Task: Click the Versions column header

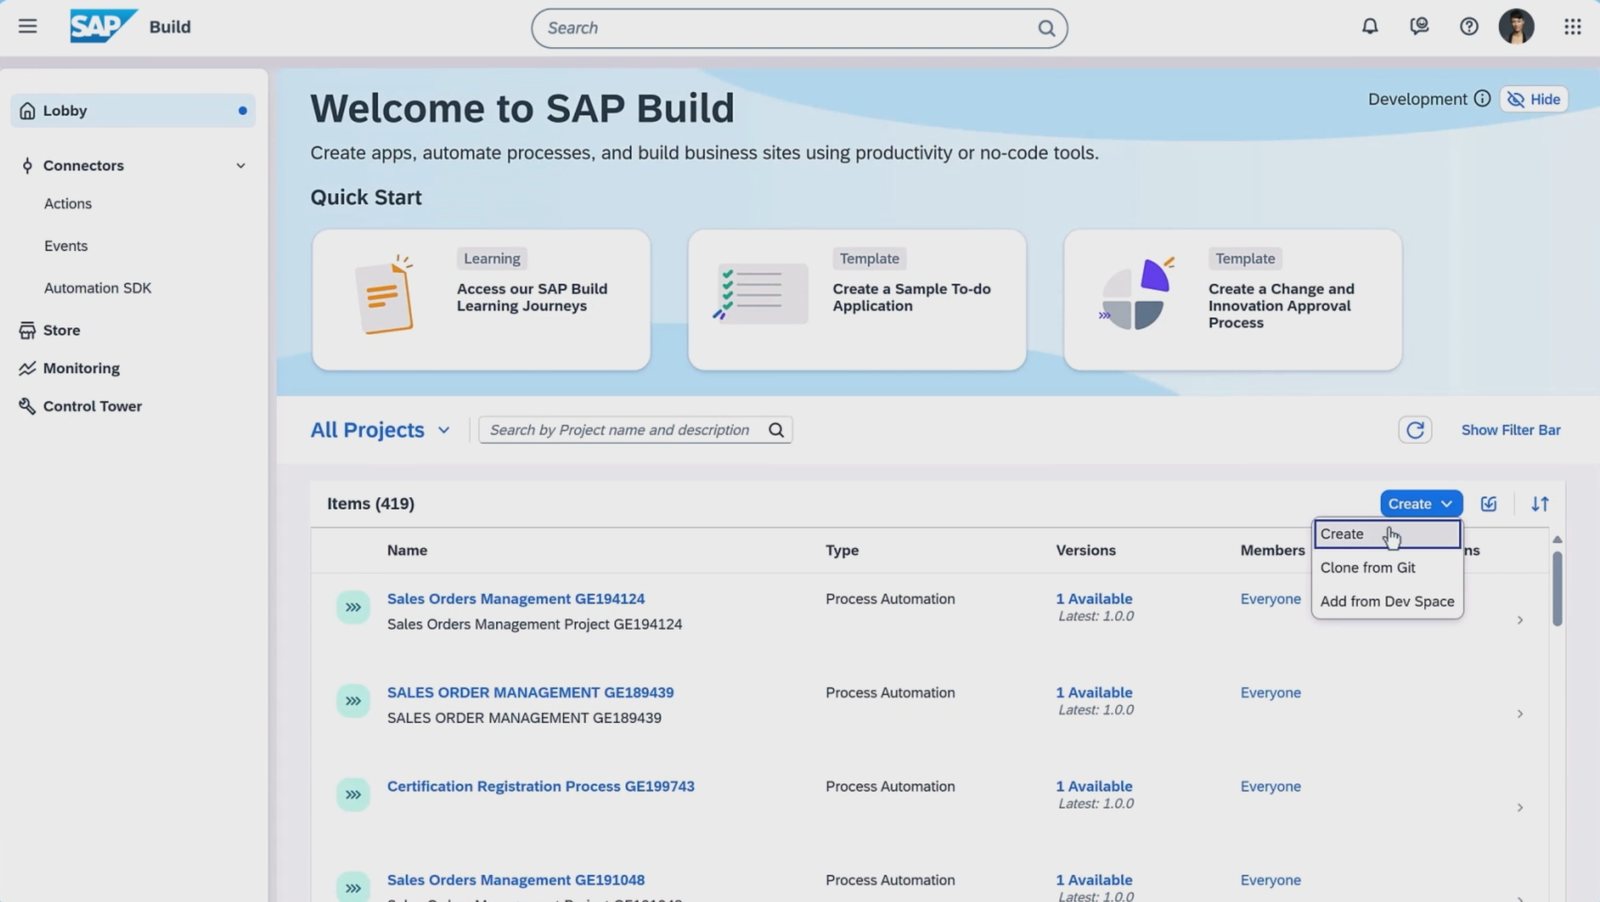Action: (x=1085, y=551)
